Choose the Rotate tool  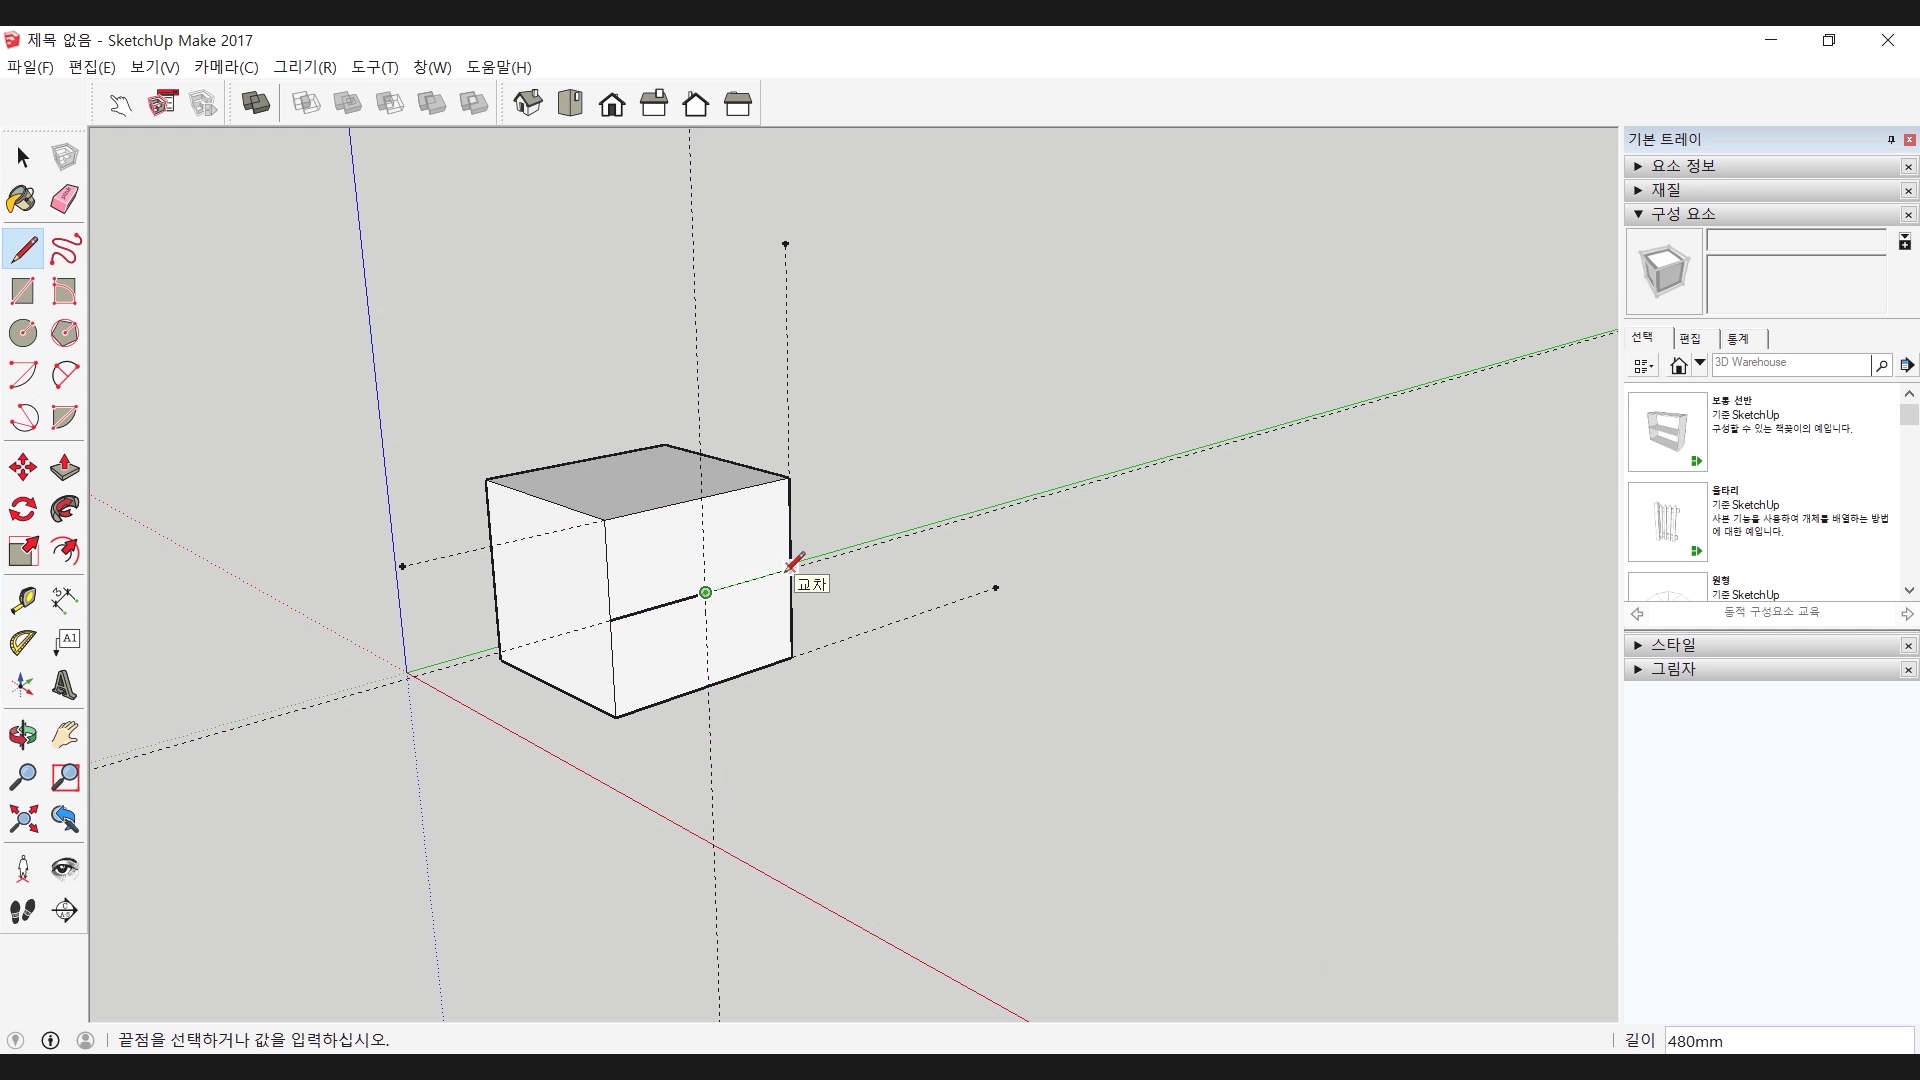(x=22, y=509)
